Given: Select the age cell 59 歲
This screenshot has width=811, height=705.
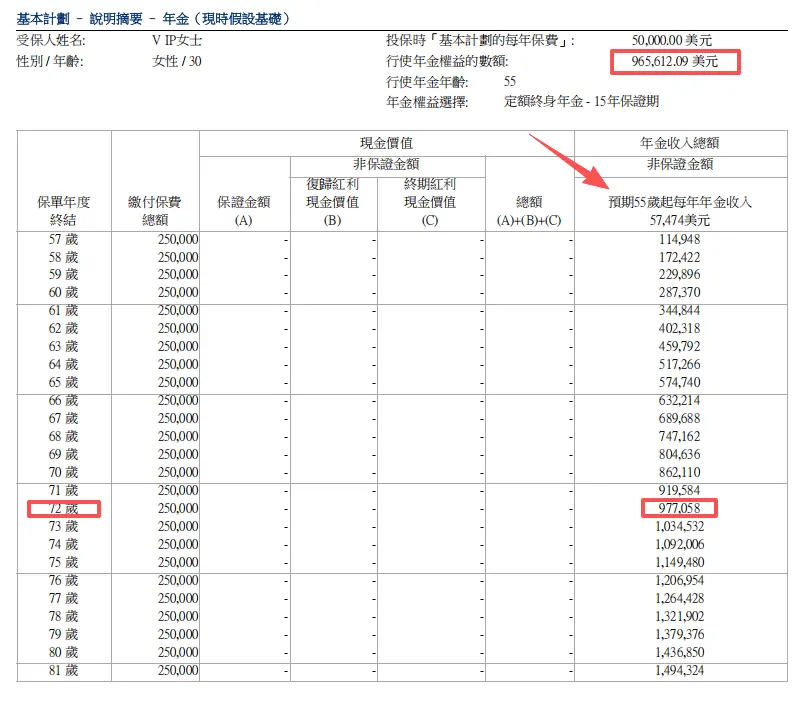Looking at the screenshot, I should tap(64, 275).
